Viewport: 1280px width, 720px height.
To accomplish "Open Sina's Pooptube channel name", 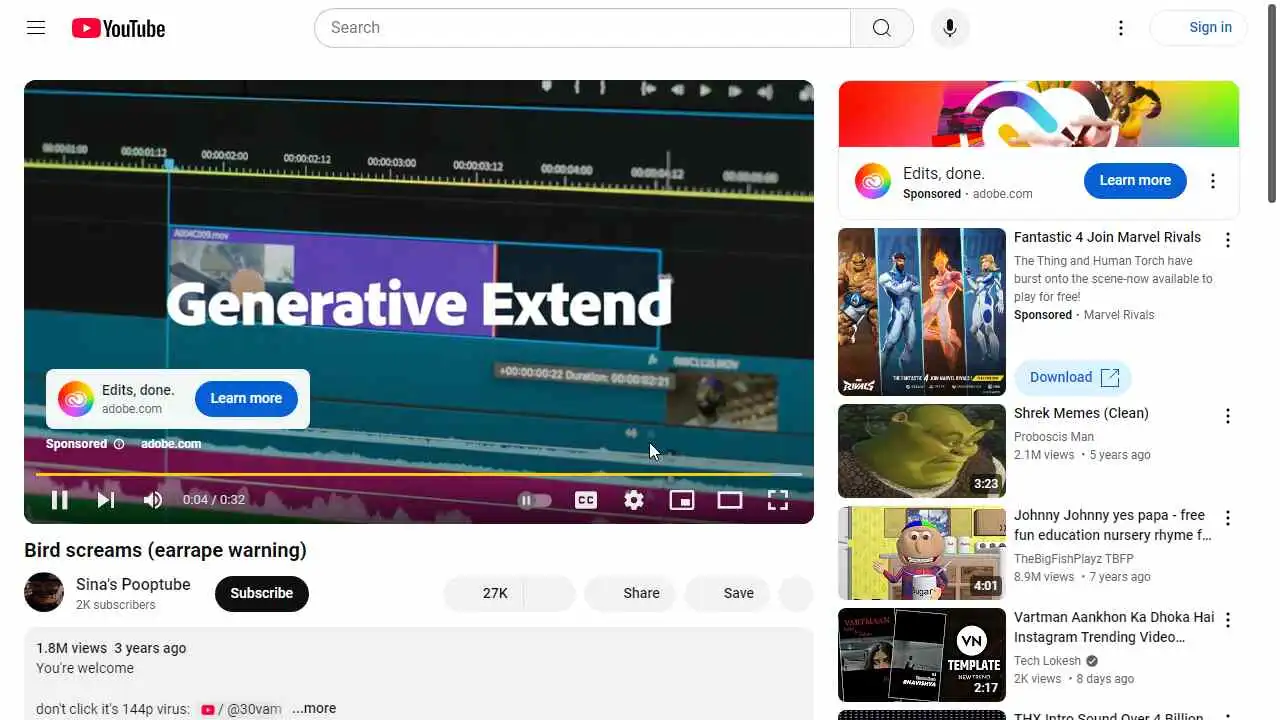I will click(133, 584).
